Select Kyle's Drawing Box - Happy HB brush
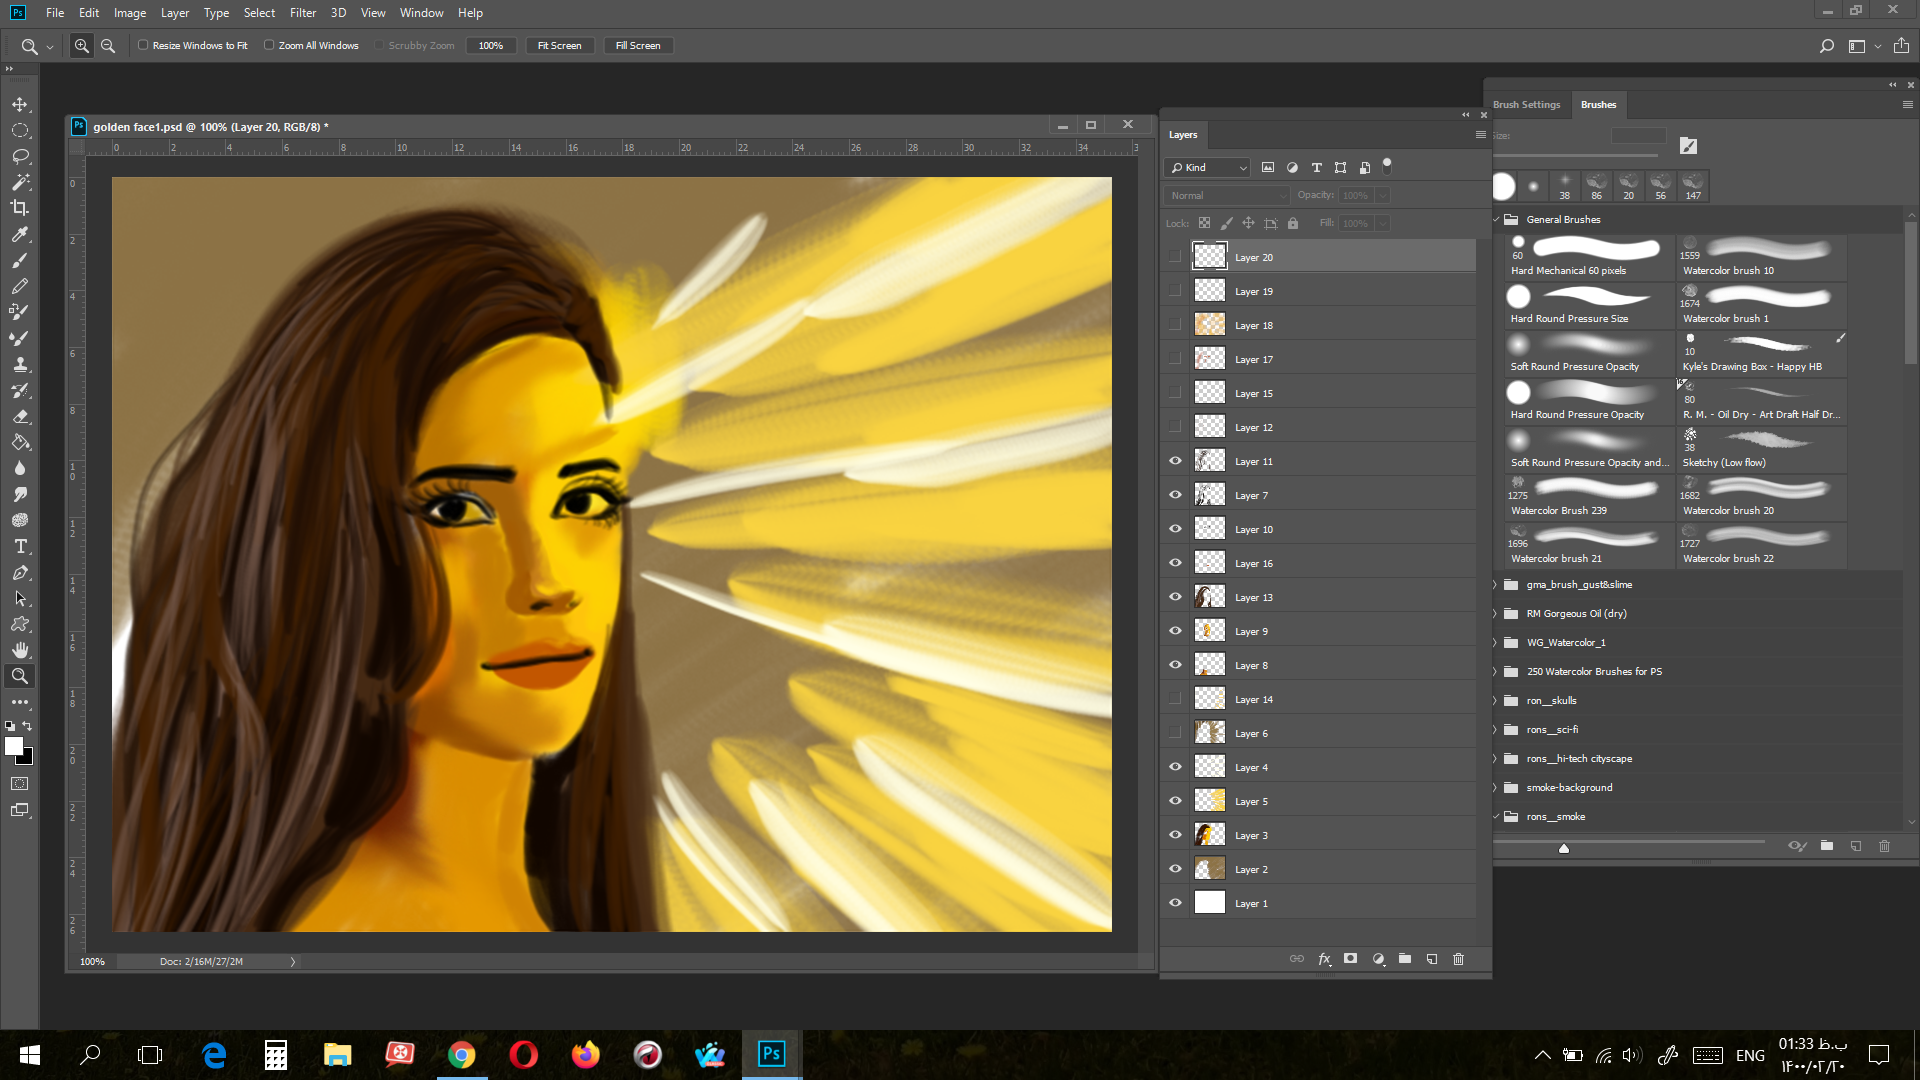This screenshot has height=1080, width=1920. [x=1762, y=353]
